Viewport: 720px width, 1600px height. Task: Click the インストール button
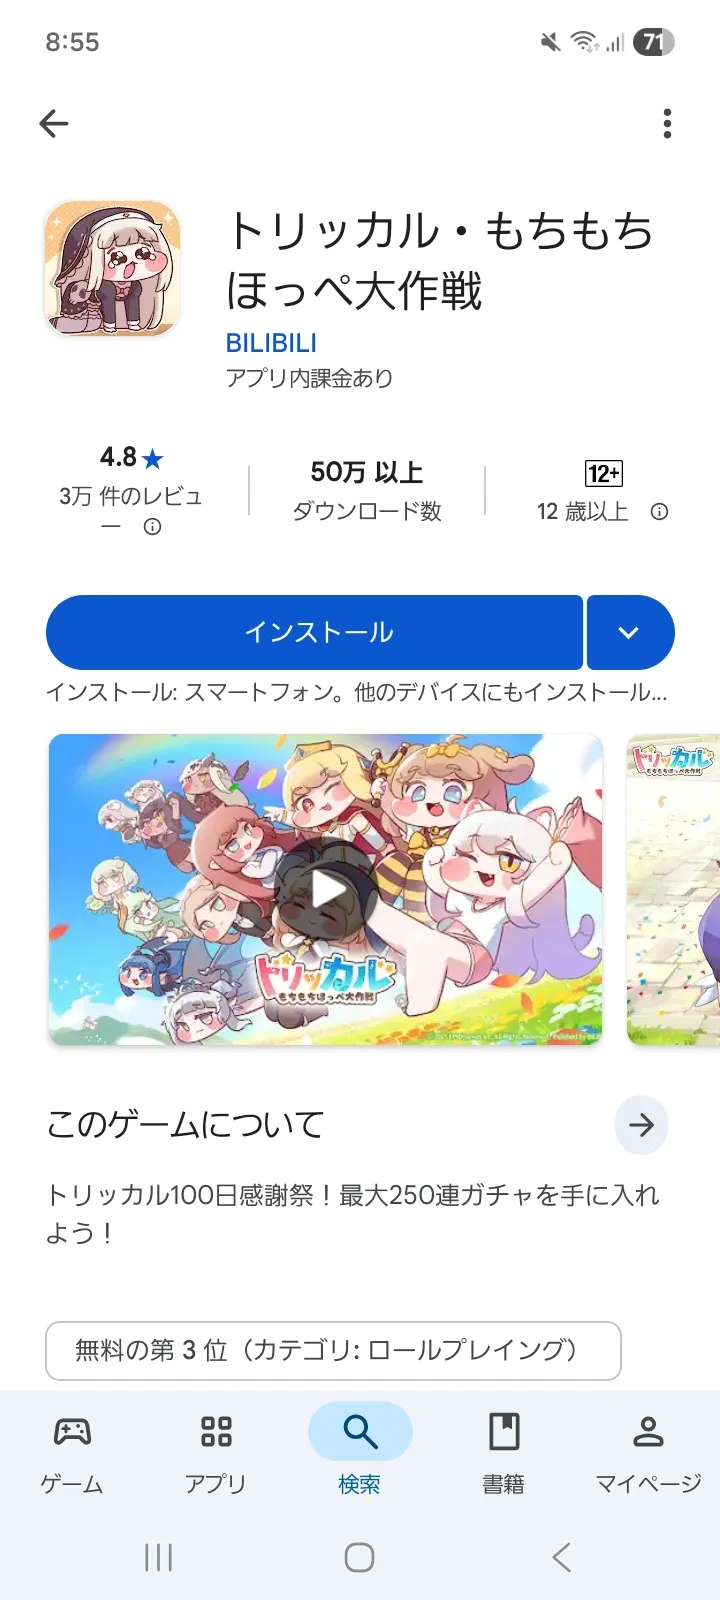pos(314,632)
